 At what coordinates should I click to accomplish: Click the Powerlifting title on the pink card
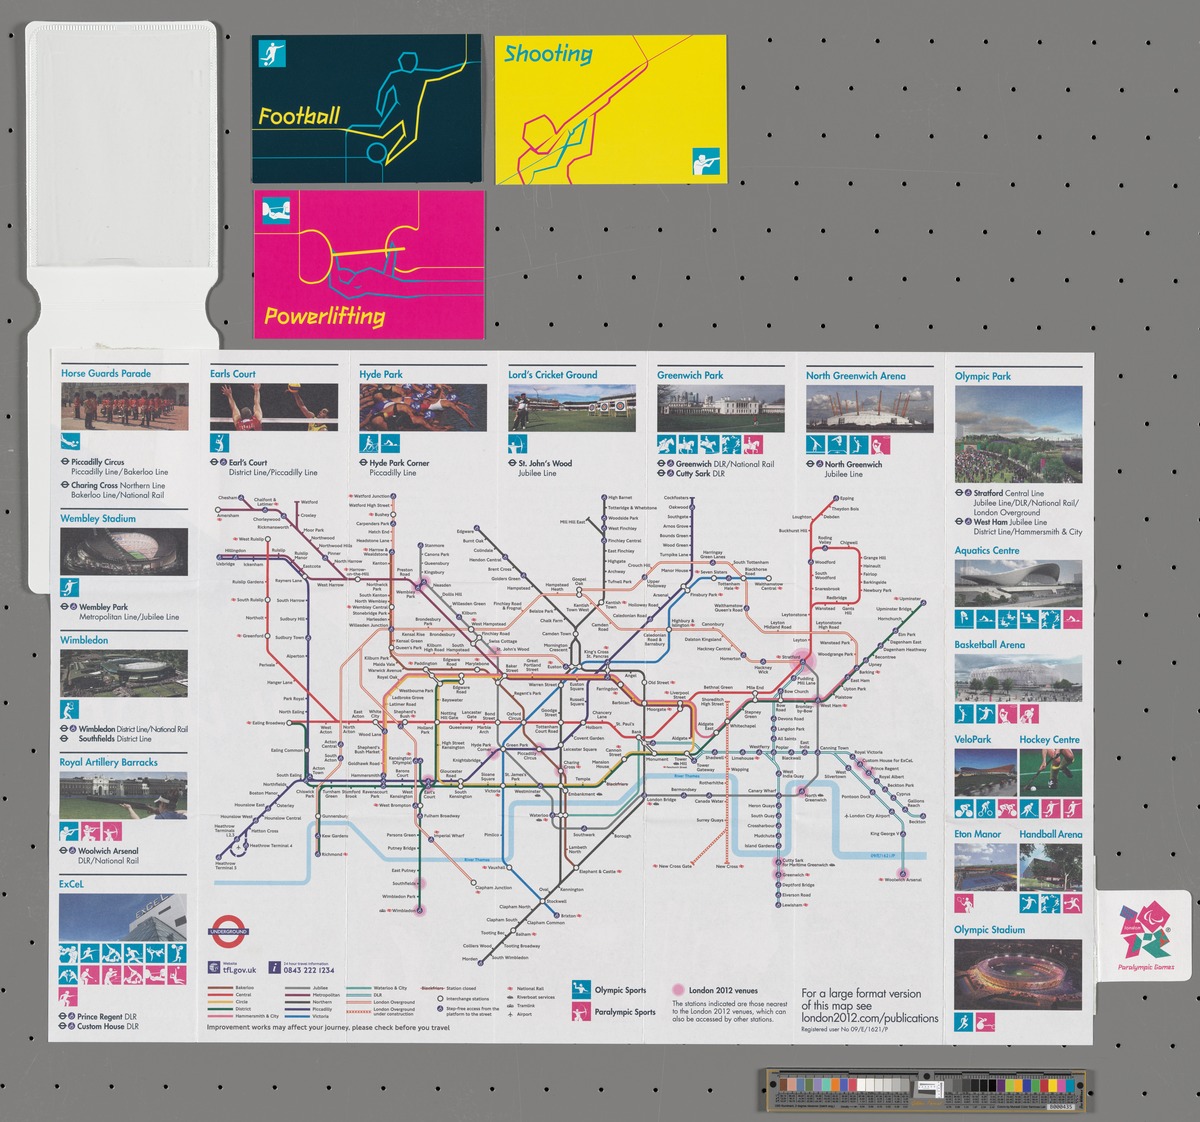[325, 317]
